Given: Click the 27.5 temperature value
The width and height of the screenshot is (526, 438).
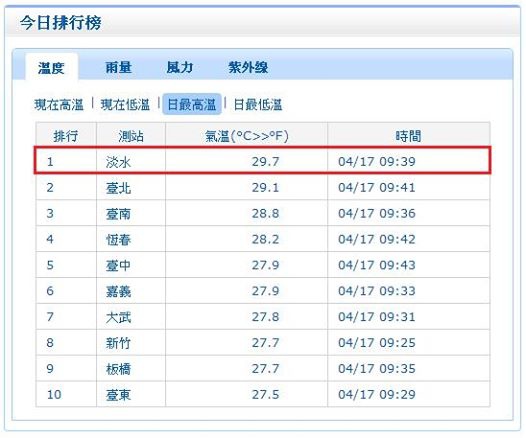Looking at the screenshot, I should [x=265, y=394].
